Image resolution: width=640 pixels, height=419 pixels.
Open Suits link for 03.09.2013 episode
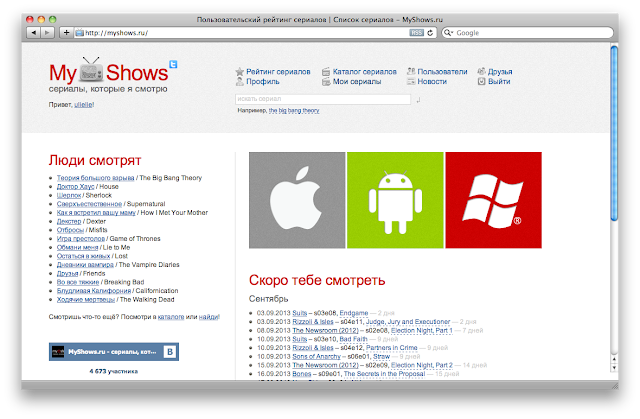coord(300,313)
